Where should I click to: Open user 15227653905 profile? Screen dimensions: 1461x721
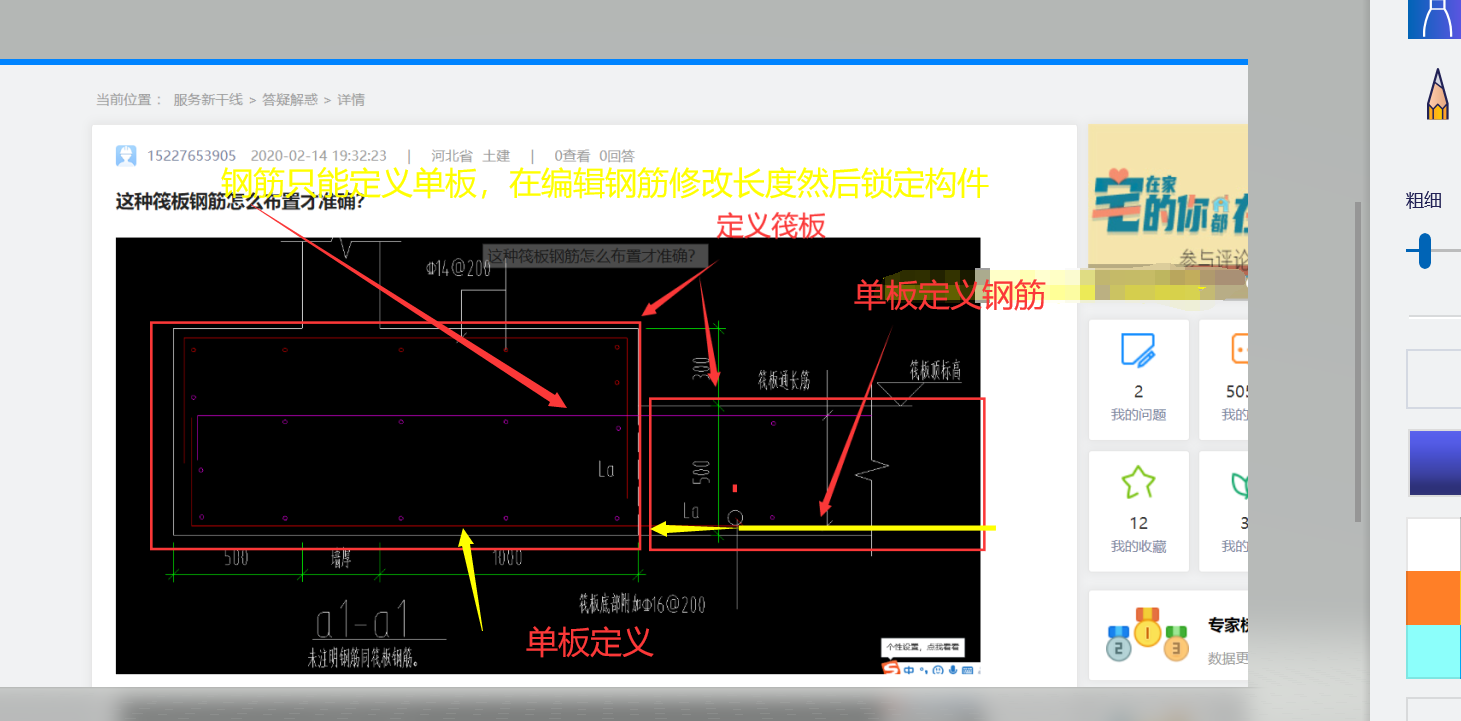click(x=192, y=156)
